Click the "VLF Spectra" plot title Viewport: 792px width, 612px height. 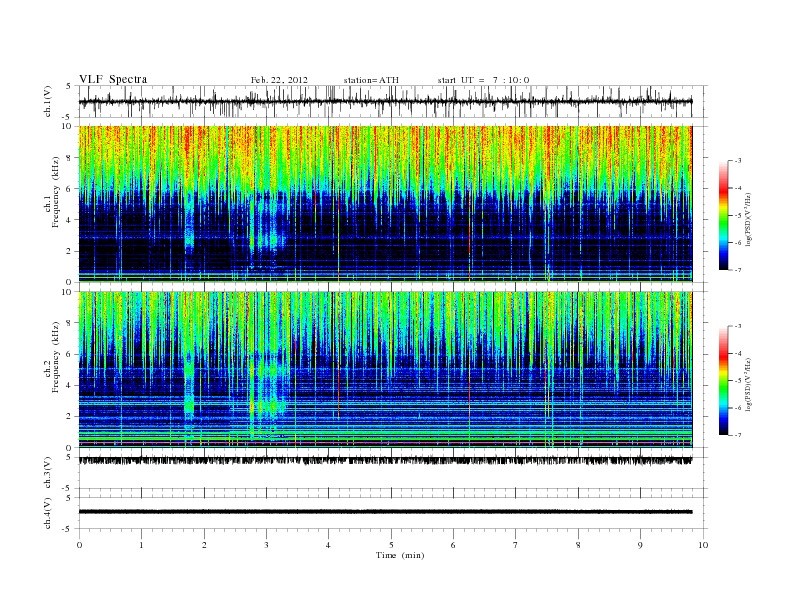113,79
